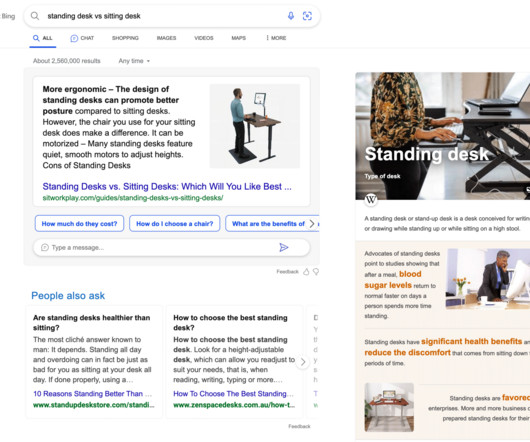The image size is (530, 442).
Task: Click thumbs up feedback icon
Action: (306, 272)
